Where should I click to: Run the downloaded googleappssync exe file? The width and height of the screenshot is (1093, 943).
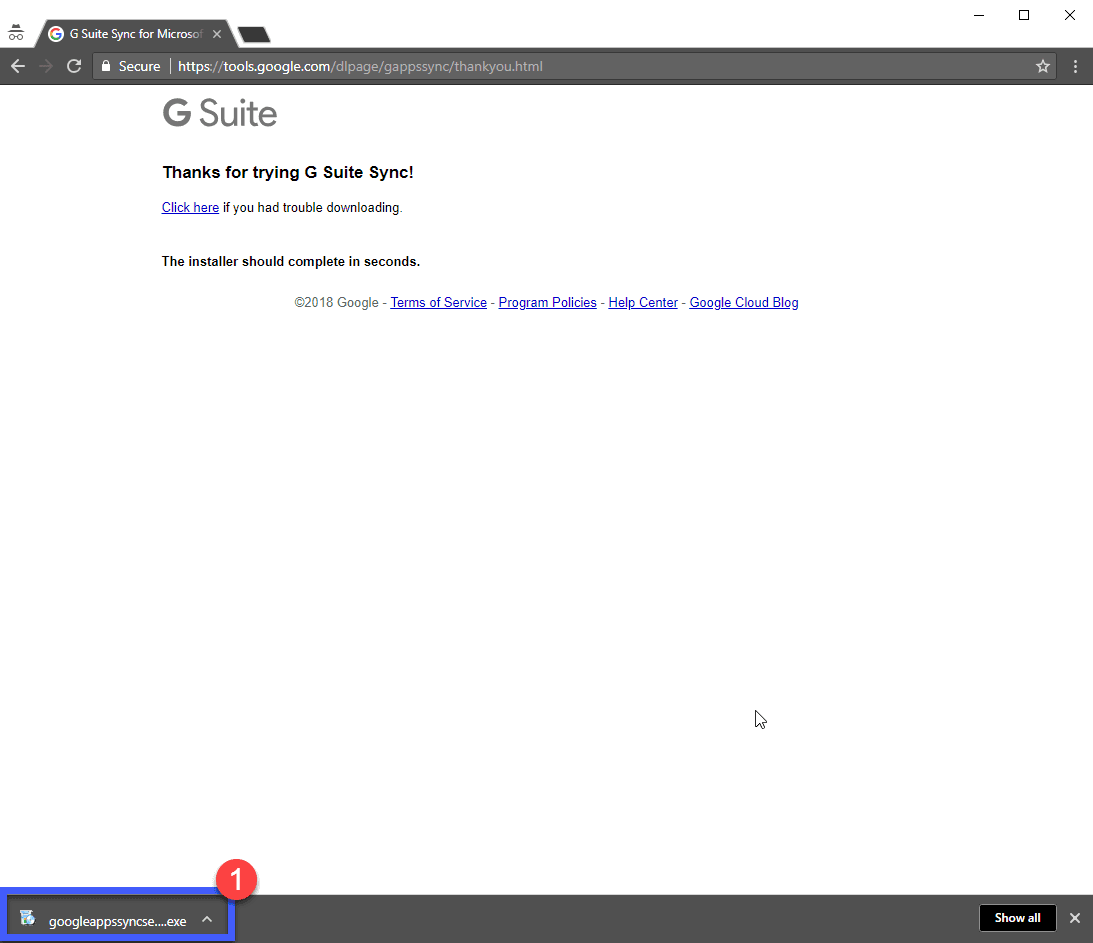pos(105,920)
